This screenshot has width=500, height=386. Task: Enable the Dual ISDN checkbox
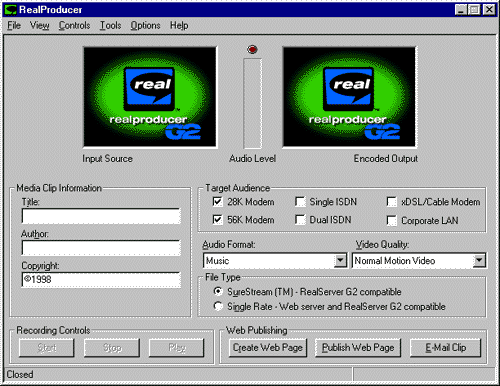click(x=300, y=220)
